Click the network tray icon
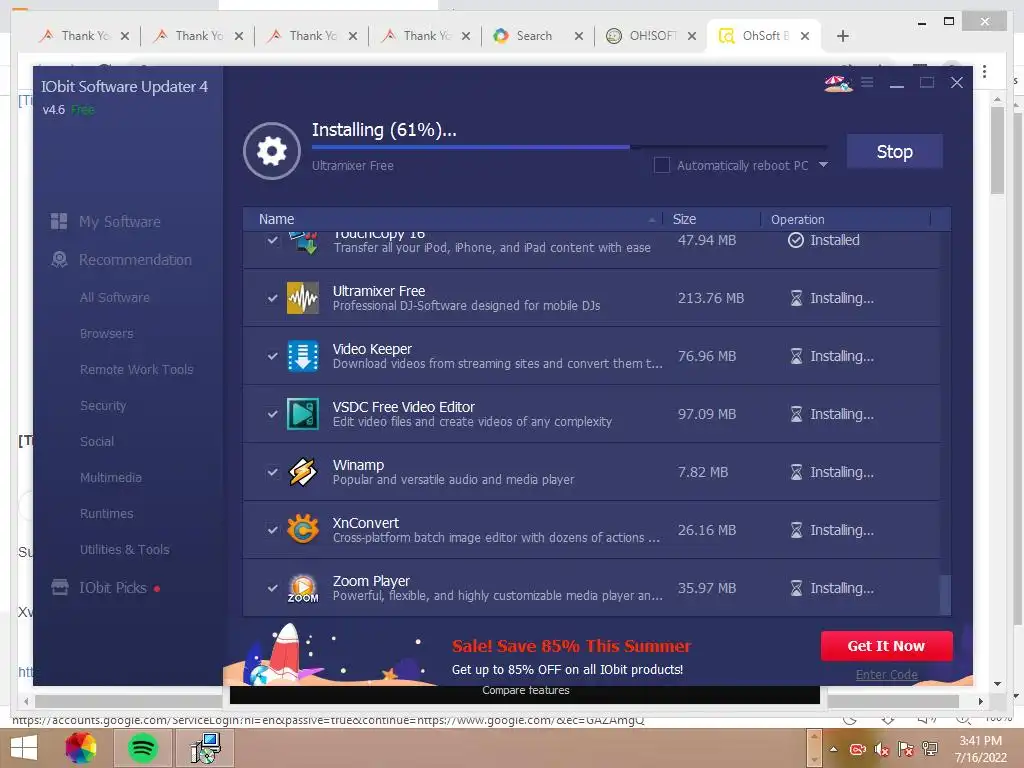Image resolution: width=1024 pixels, height=768 pixels. 930,749
